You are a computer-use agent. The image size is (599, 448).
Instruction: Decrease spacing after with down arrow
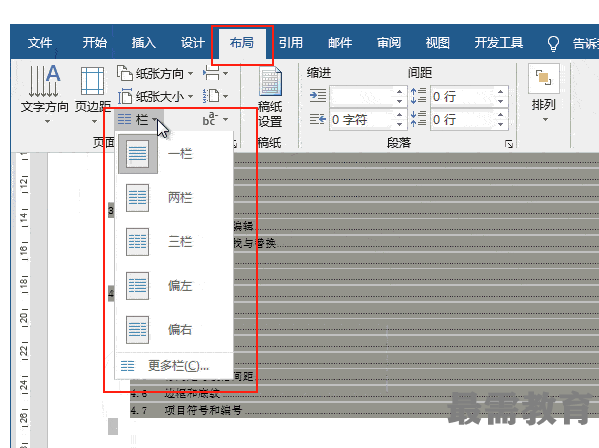[500, 124]
